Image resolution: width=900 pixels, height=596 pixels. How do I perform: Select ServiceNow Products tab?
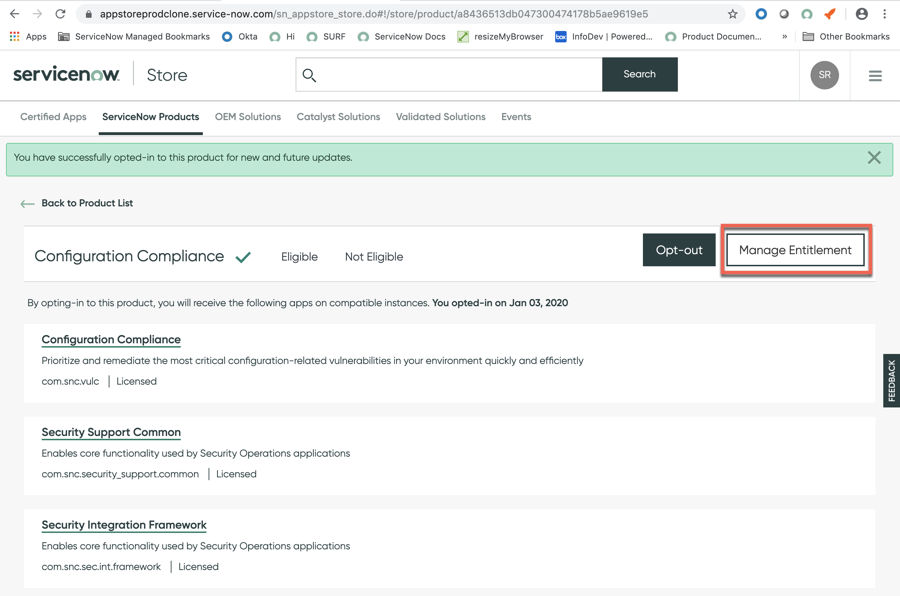(150, 117)
